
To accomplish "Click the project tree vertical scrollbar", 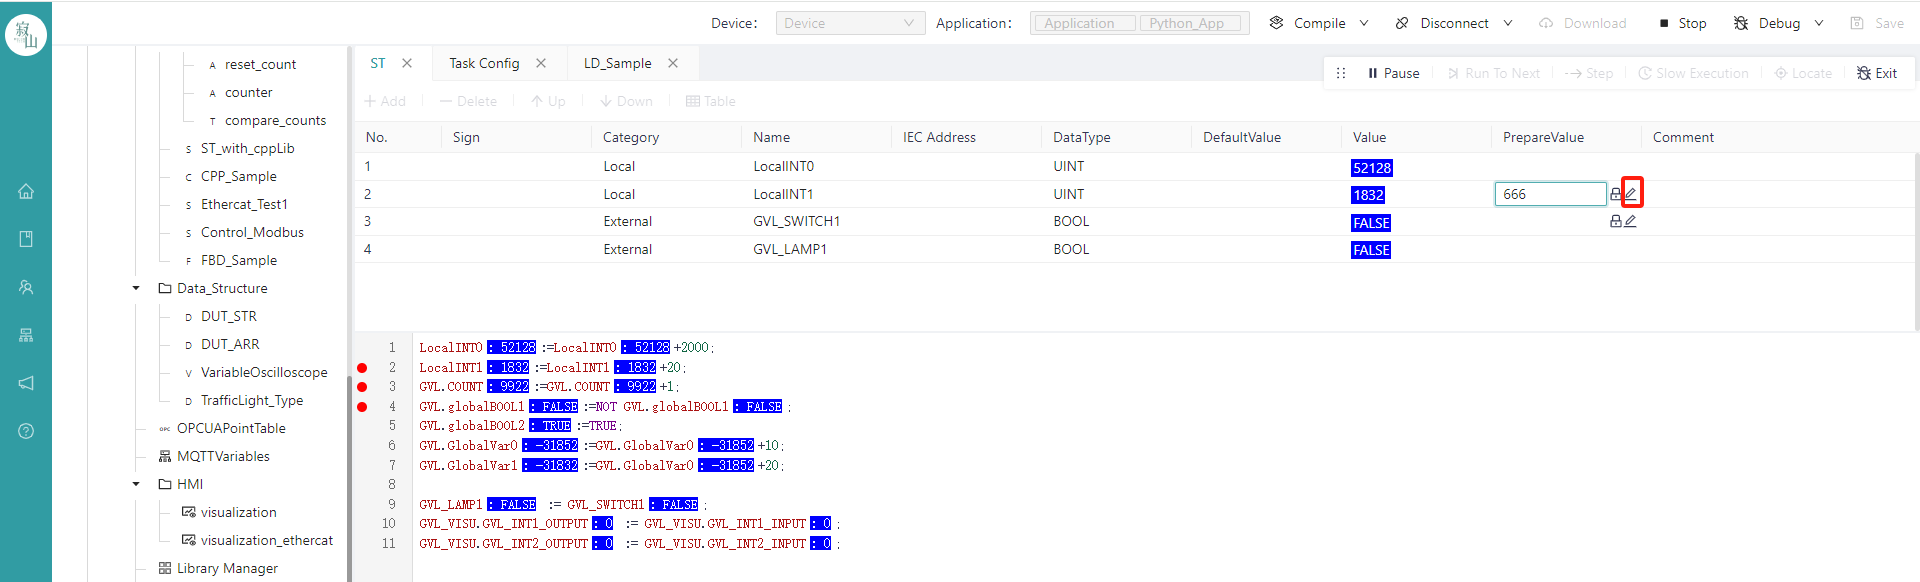I will pyautogui.click(x=349, y=480).
